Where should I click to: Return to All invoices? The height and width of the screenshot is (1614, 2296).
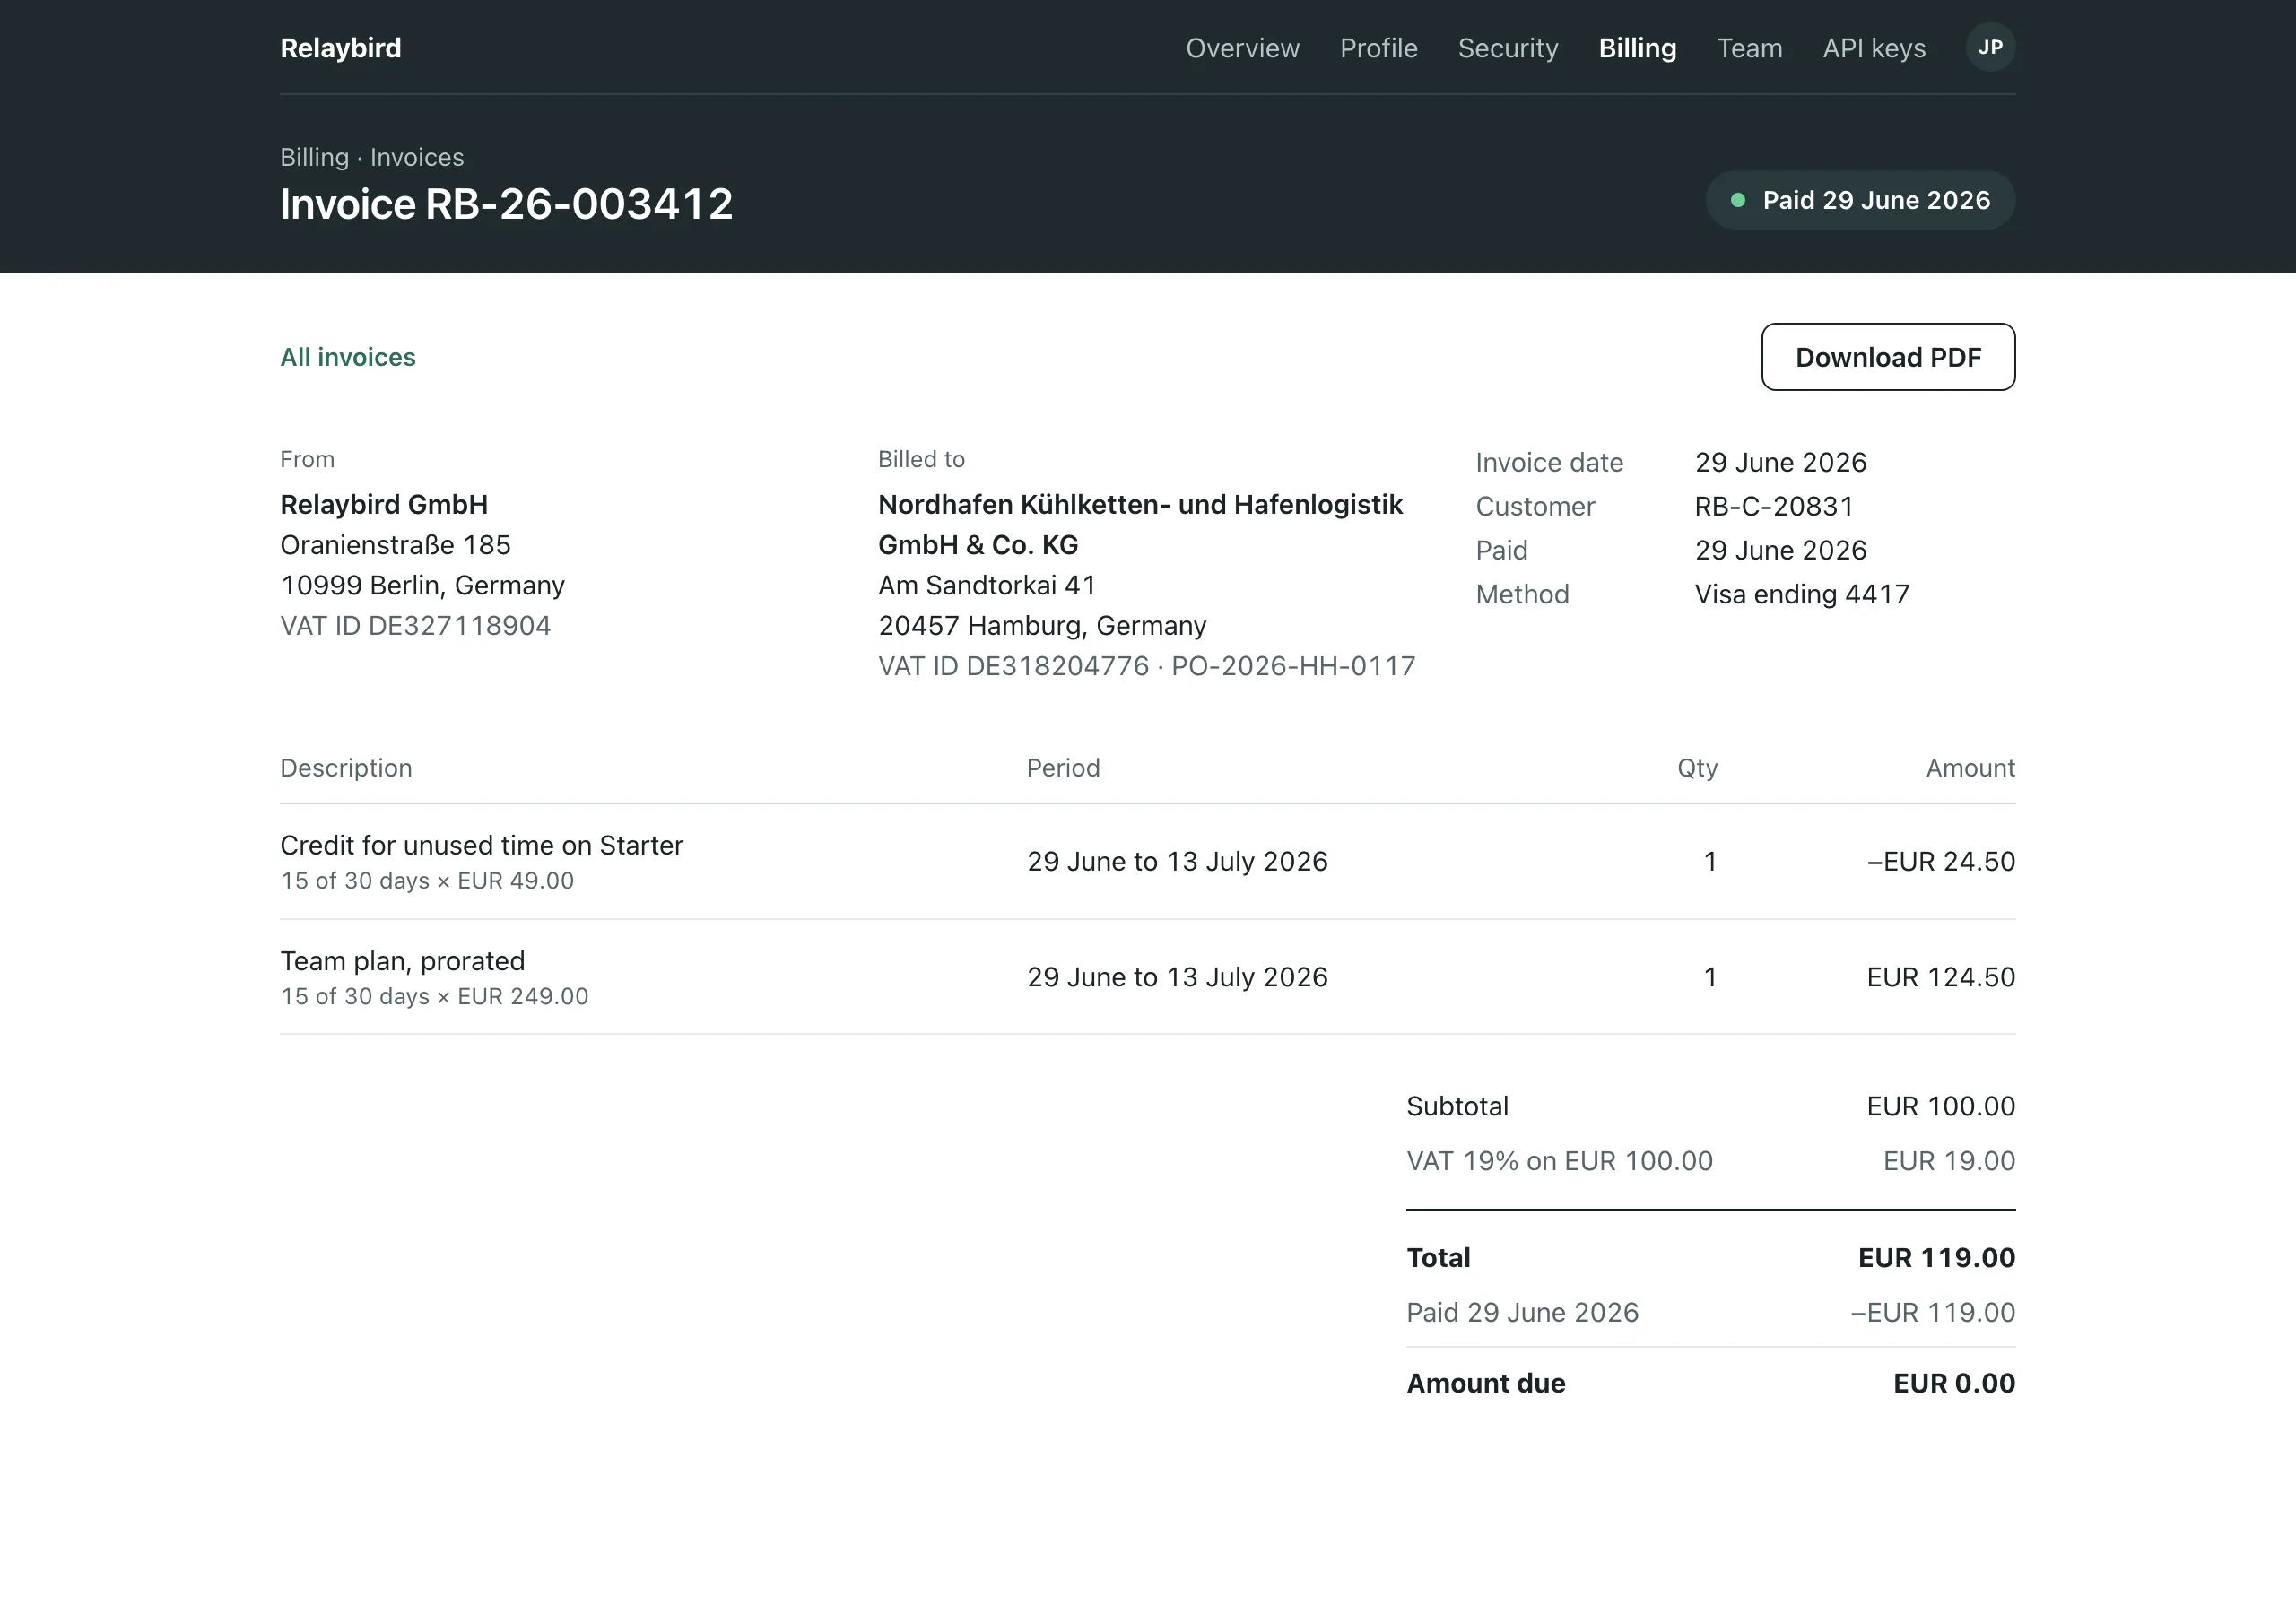click(x=348, y=357)
